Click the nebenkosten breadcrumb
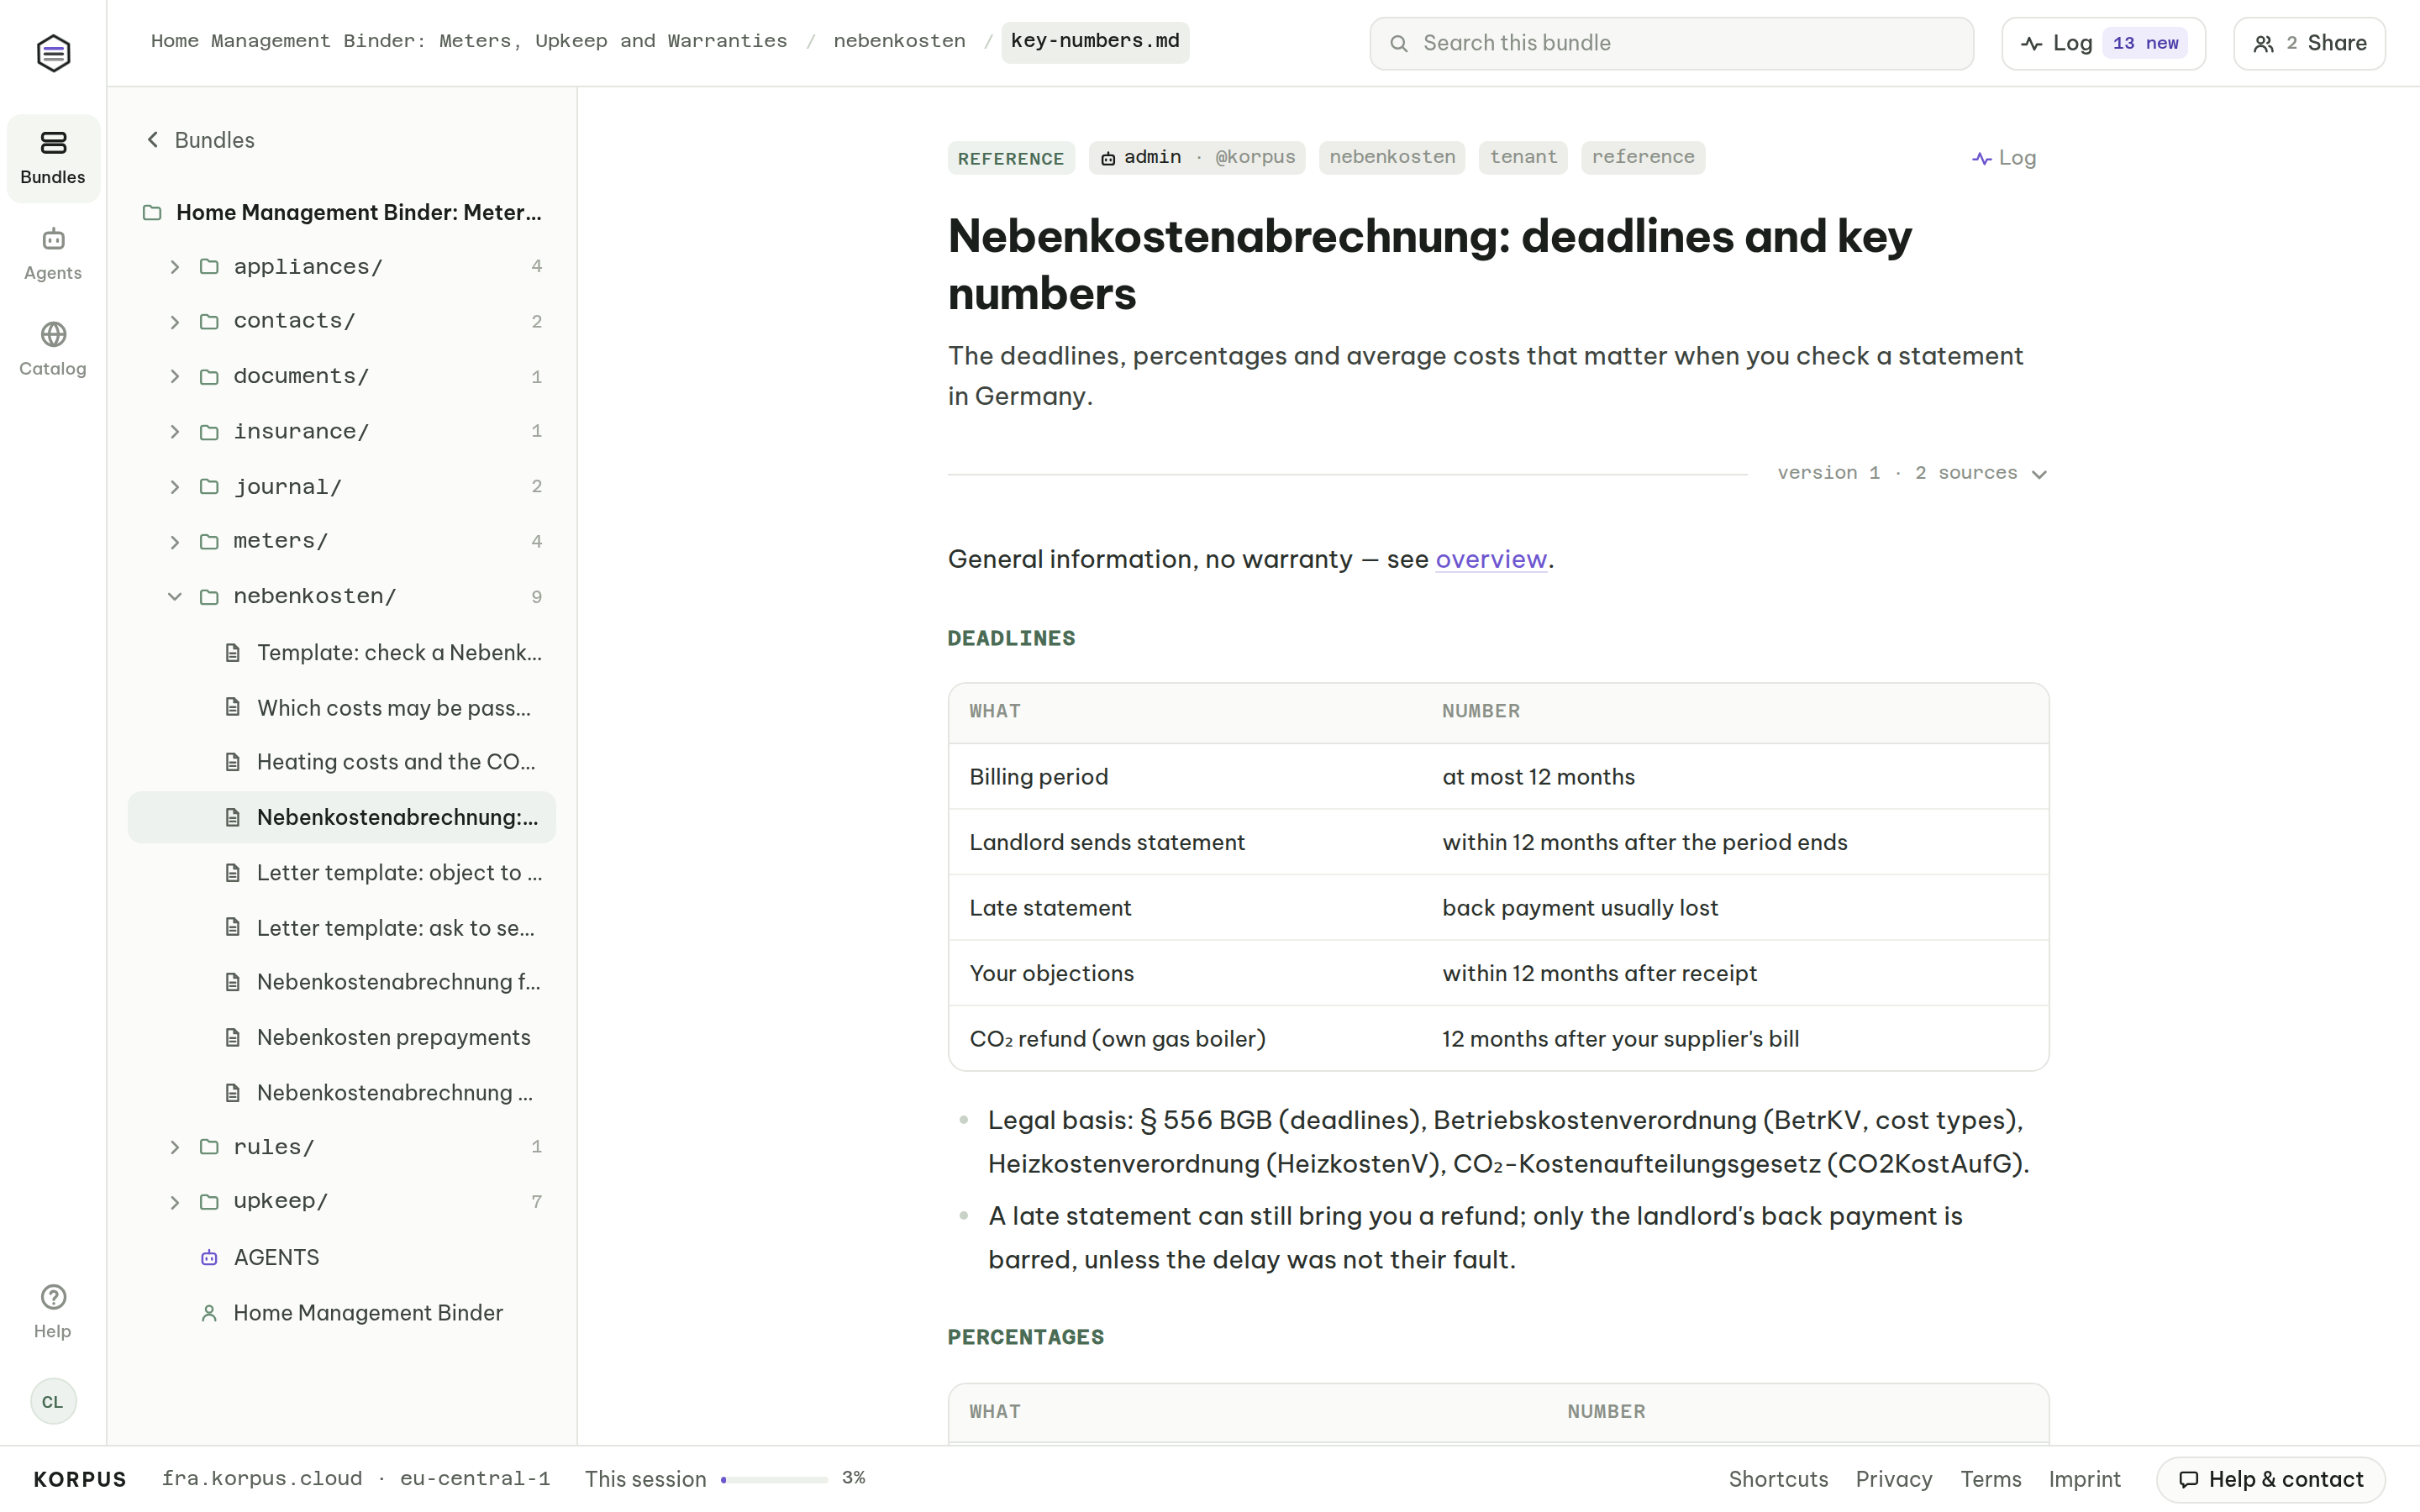2420x1512 pixels. point(899,41)
